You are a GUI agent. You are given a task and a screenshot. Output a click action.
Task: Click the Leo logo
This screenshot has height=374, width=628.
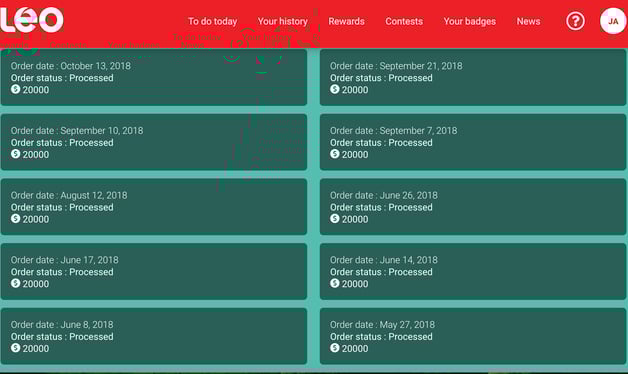click(x=32, y=20)
